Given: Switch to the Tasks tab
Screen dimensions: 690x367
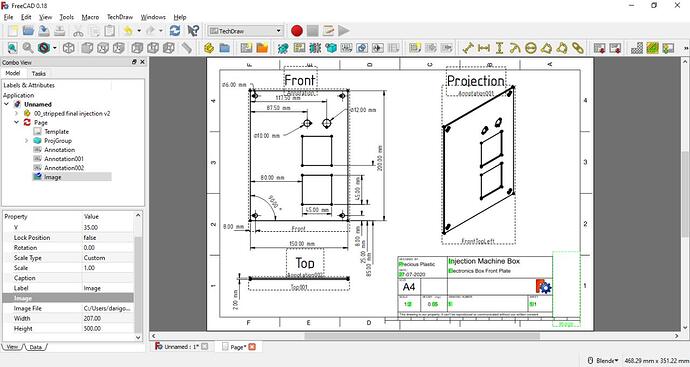Looking at the screenshot, I should [x=39, y=73].
